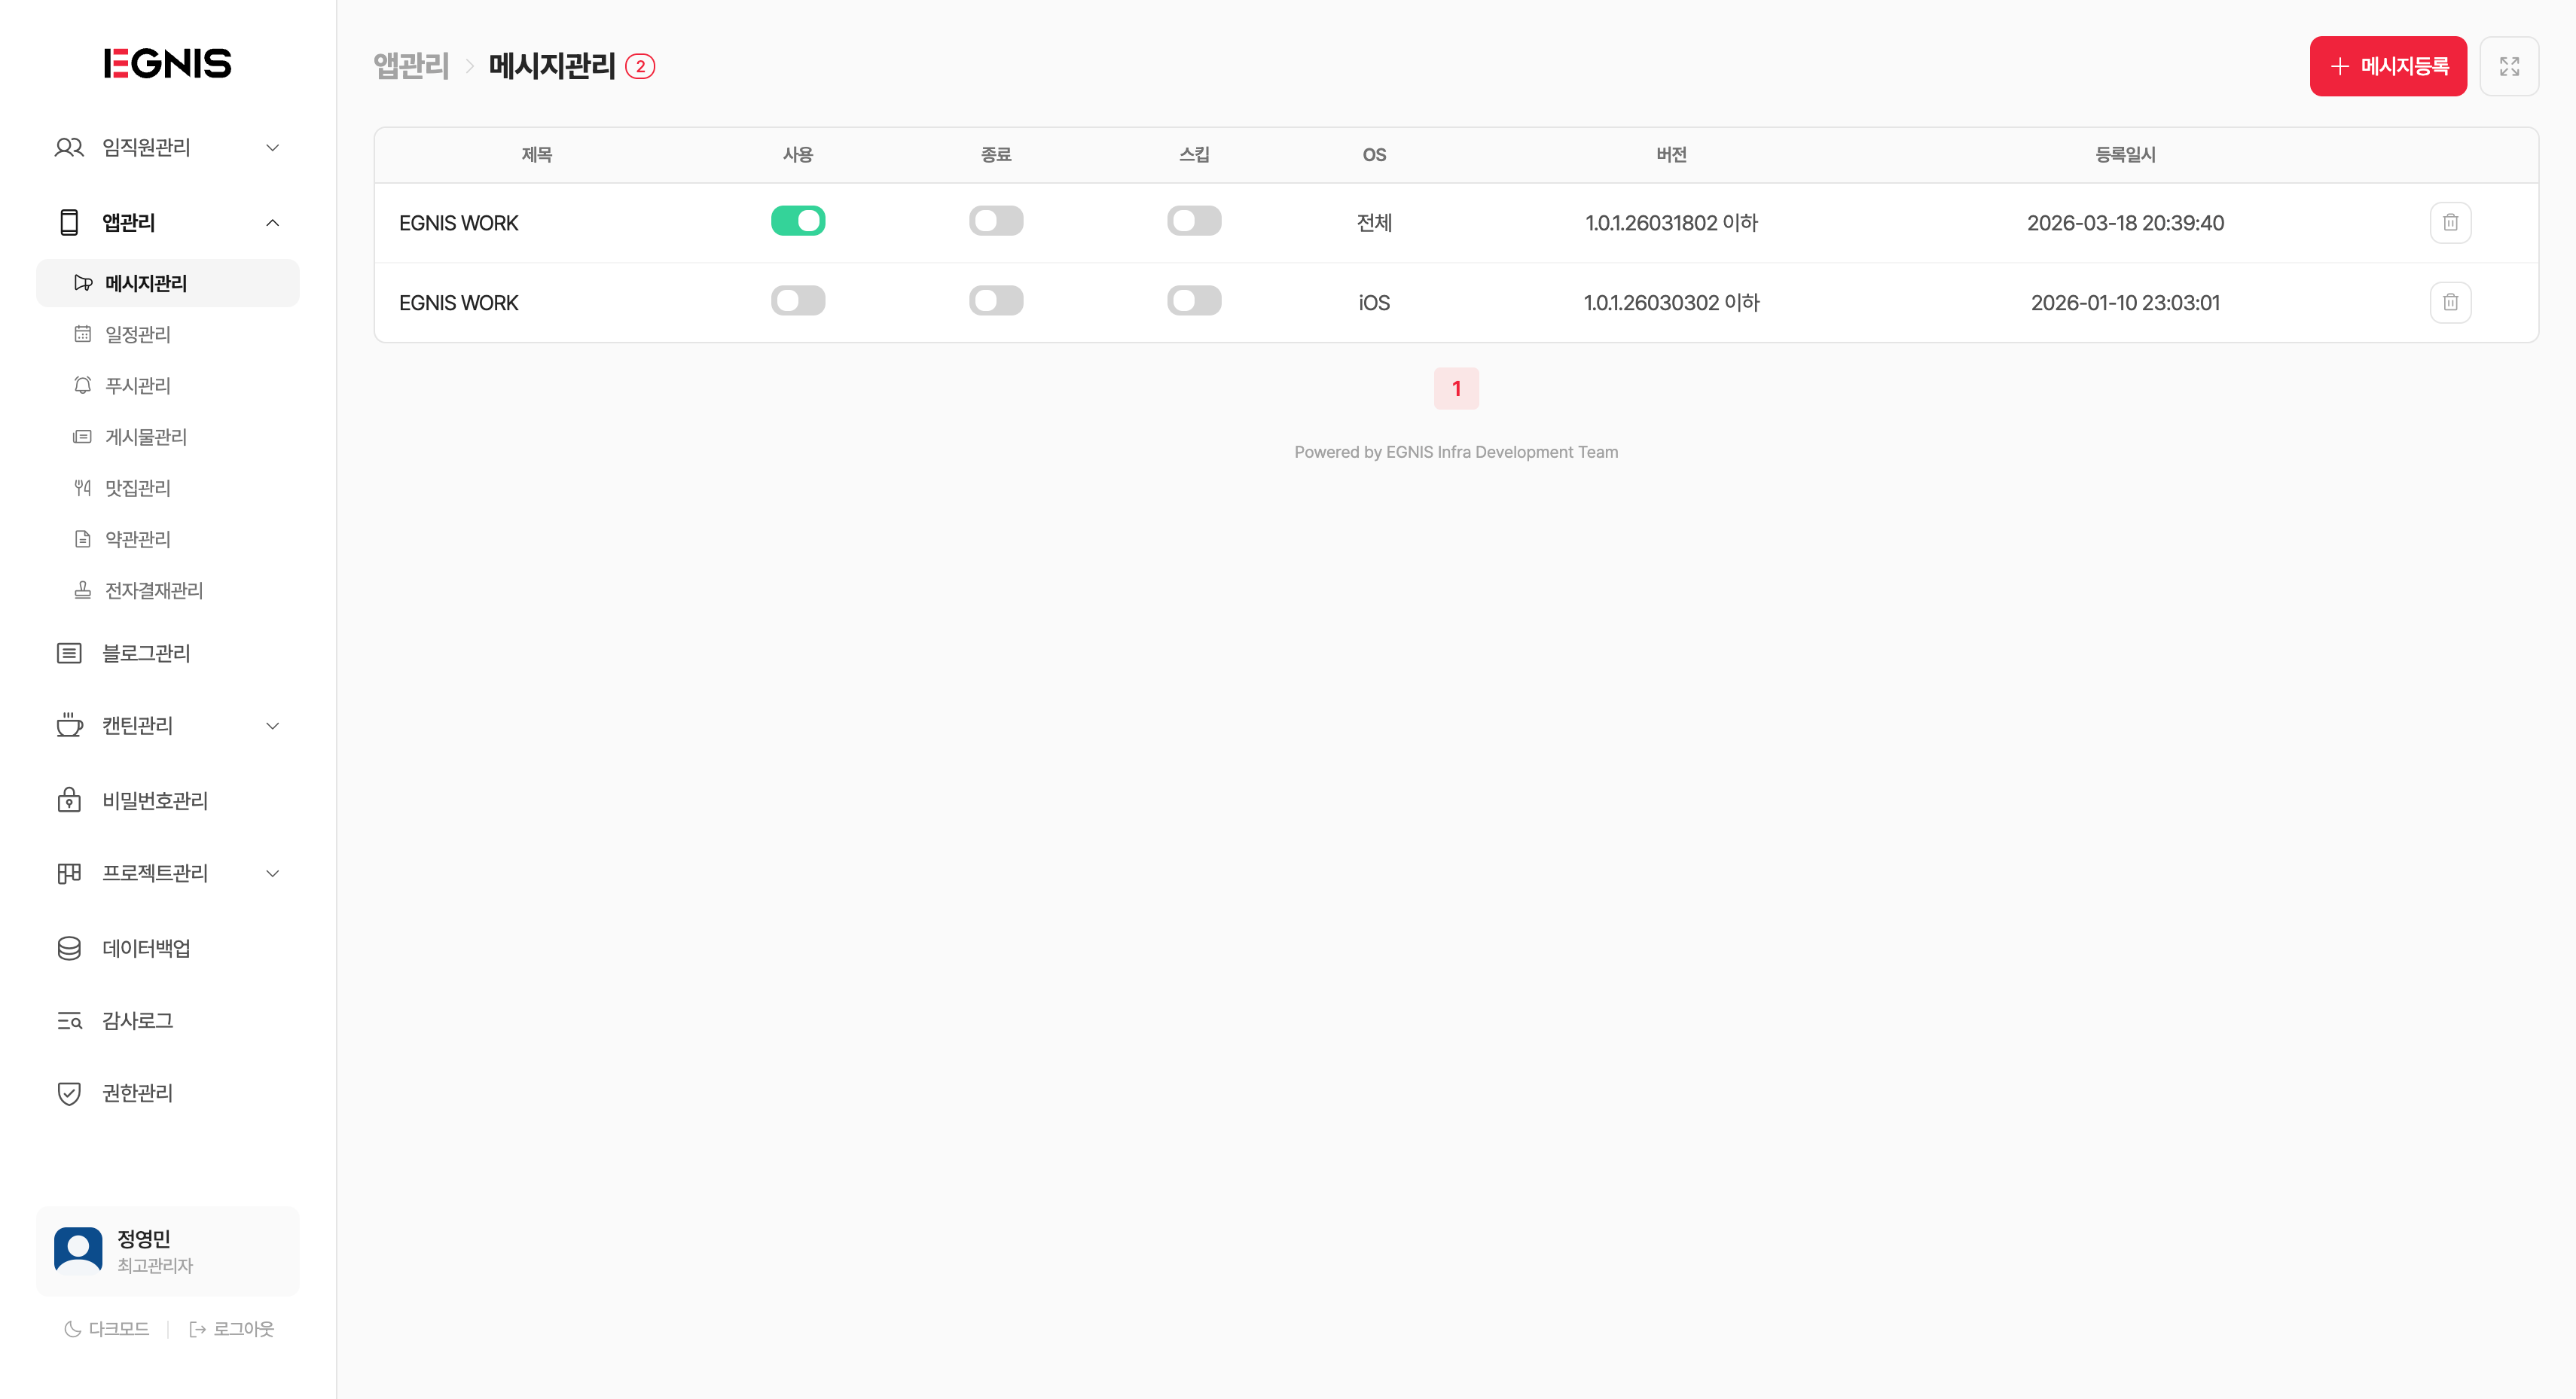
Task: Open the 데이터백업 menu label
Action: pos(146,948)
